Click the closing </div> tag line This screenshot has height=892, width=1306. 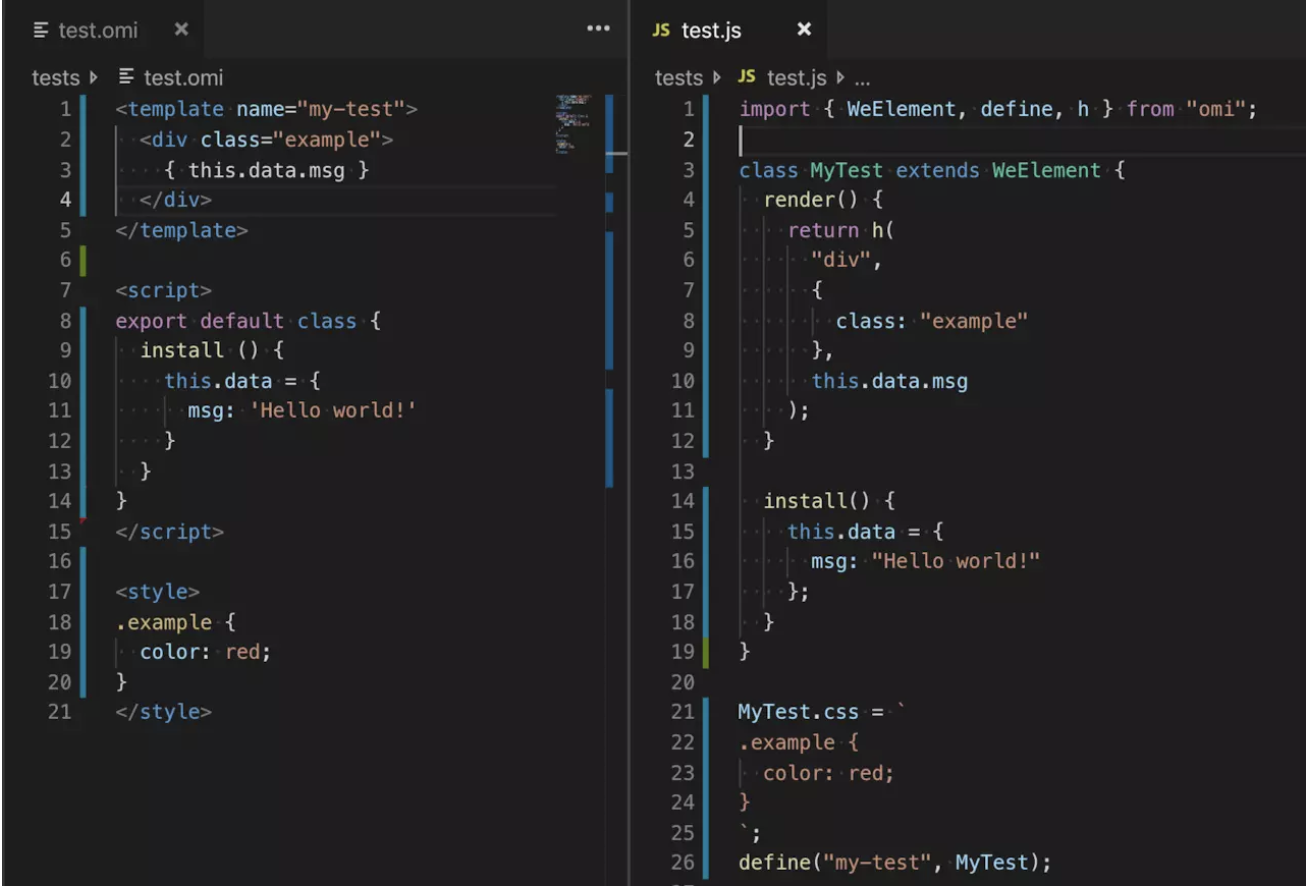[x=176, y=200]
